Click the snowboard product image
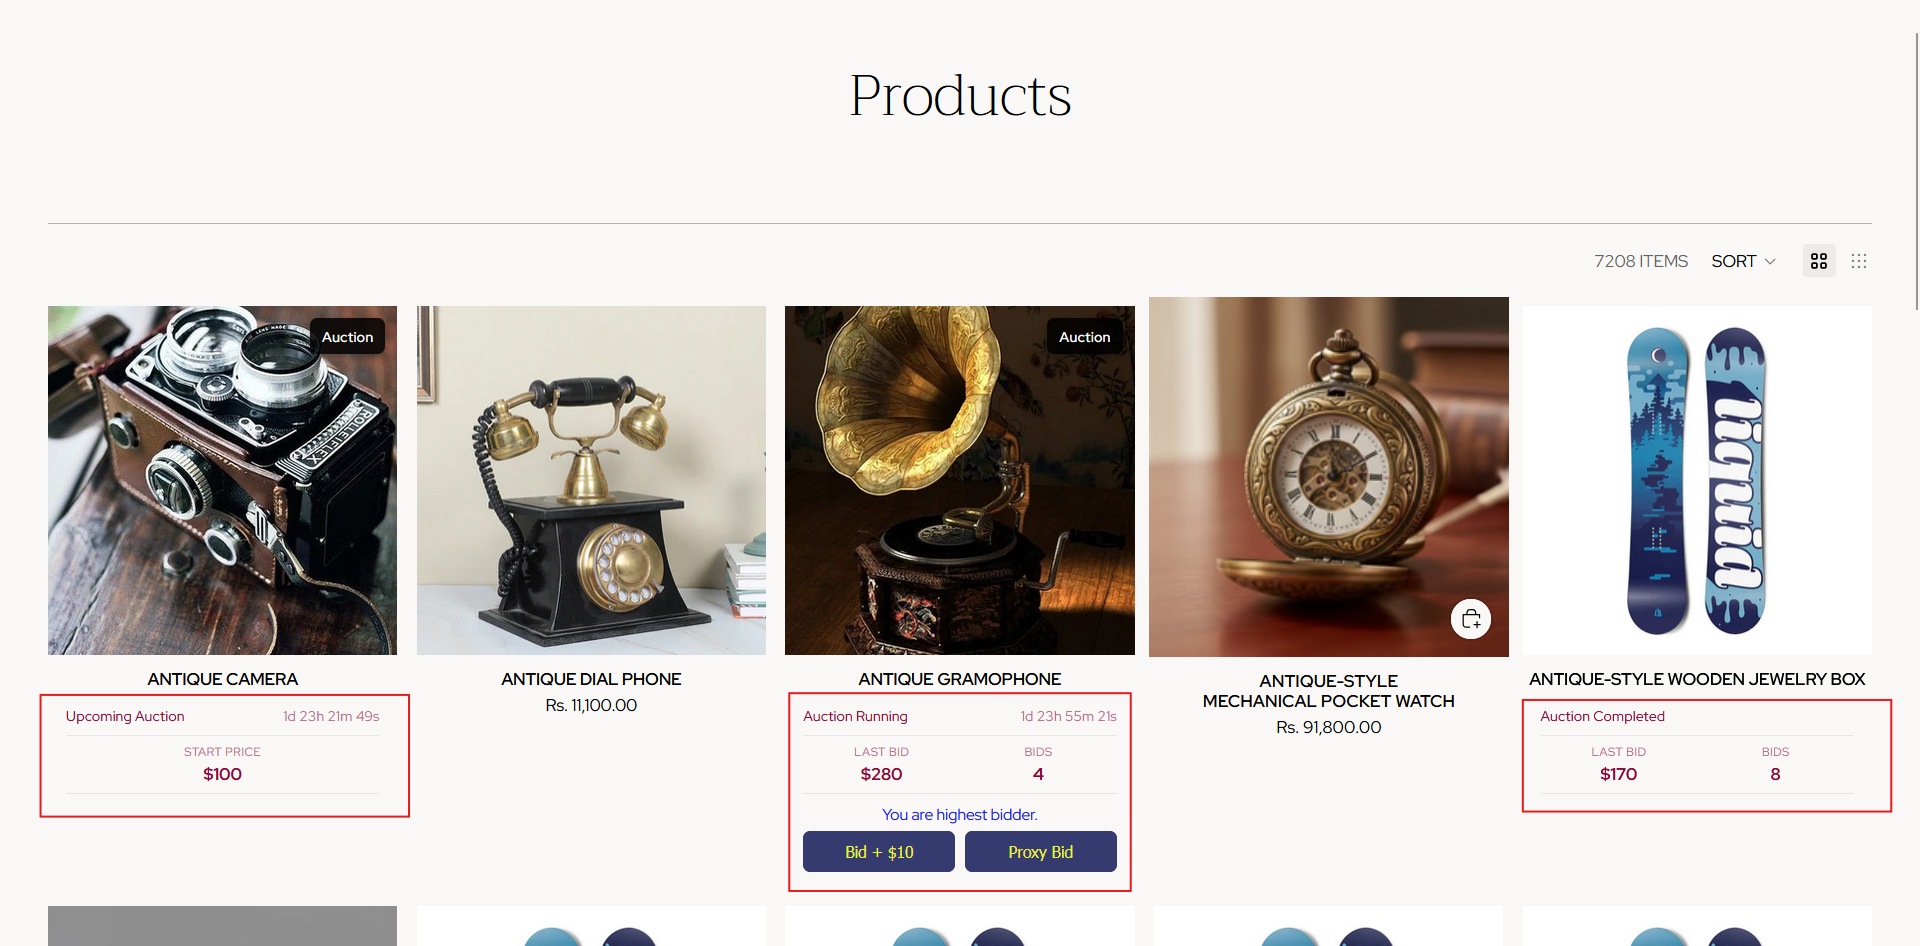The image size is (1920, 946). (x=1697, y=480)
